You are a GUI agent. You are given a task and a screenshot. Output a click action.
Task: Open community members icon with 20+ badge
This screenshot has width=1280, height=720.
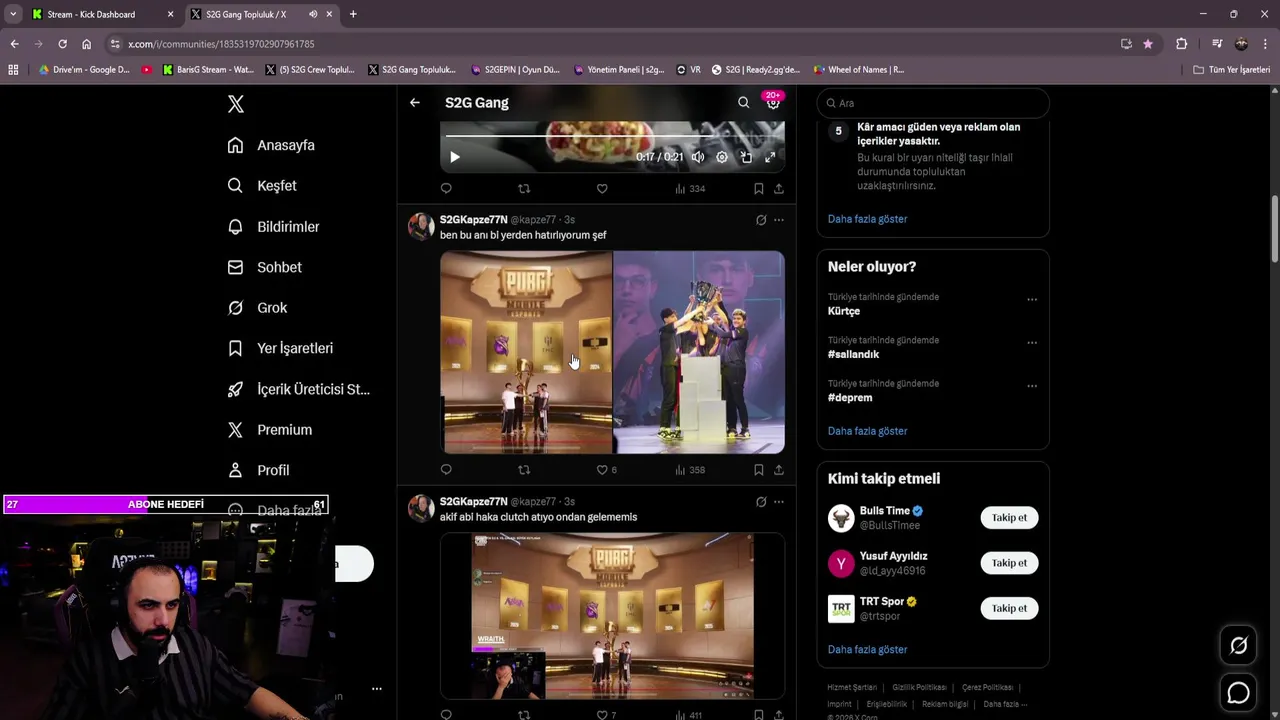773,102
